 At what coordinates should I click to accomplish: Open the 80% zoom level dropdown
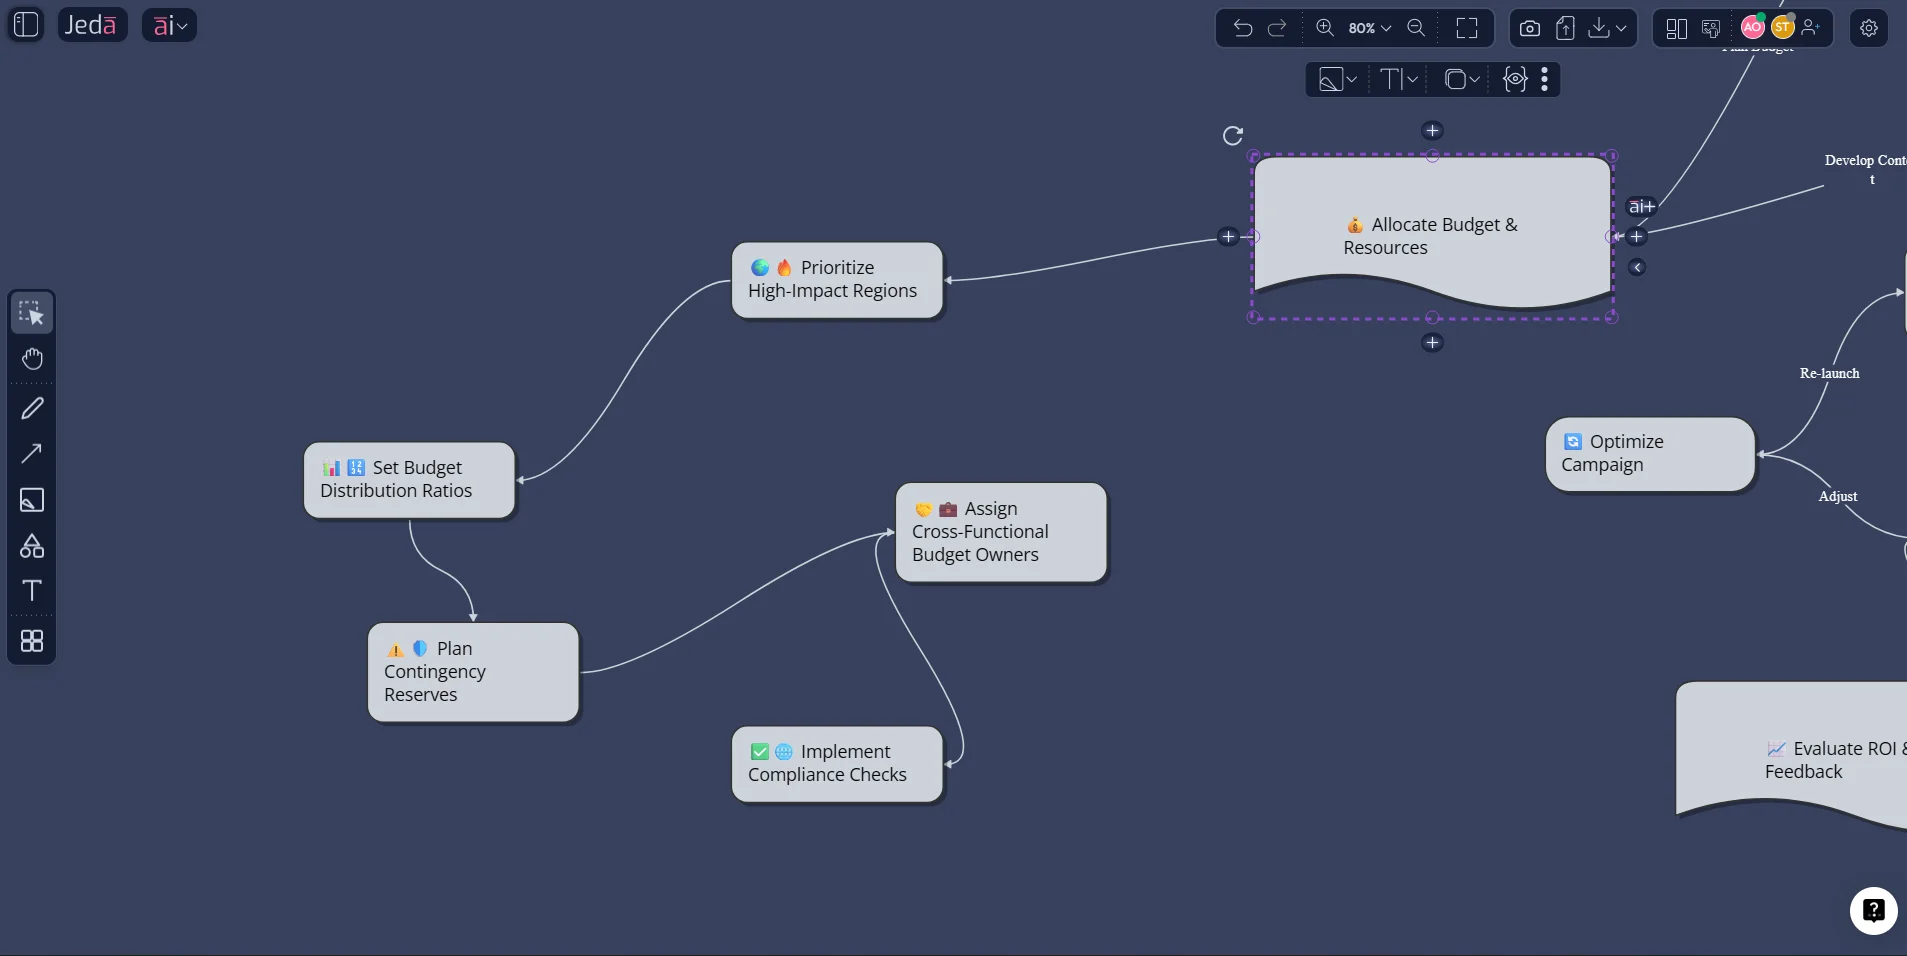click(x=1367, y=28)
